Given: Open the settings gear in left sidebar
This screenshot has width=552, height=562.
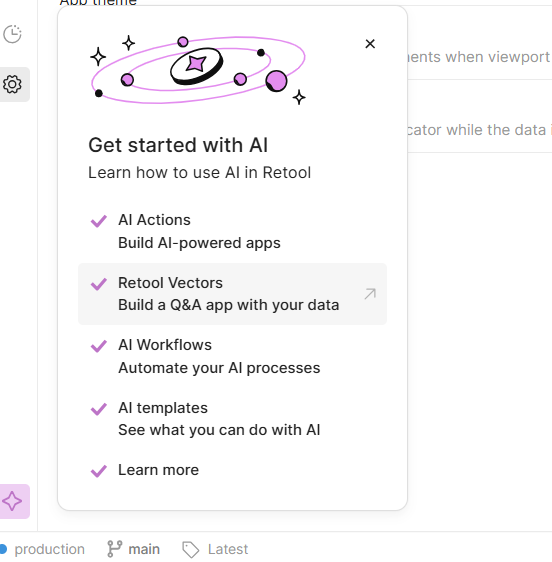Looking at the screenshot, I should point(12,84).
